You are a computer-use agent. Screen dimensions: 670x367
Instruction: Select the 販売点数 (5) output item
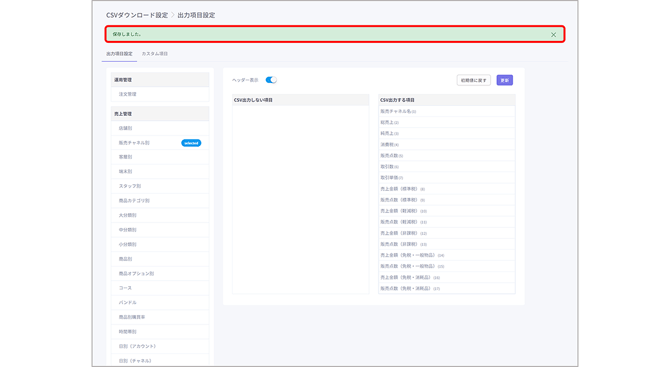click(447, 156)
